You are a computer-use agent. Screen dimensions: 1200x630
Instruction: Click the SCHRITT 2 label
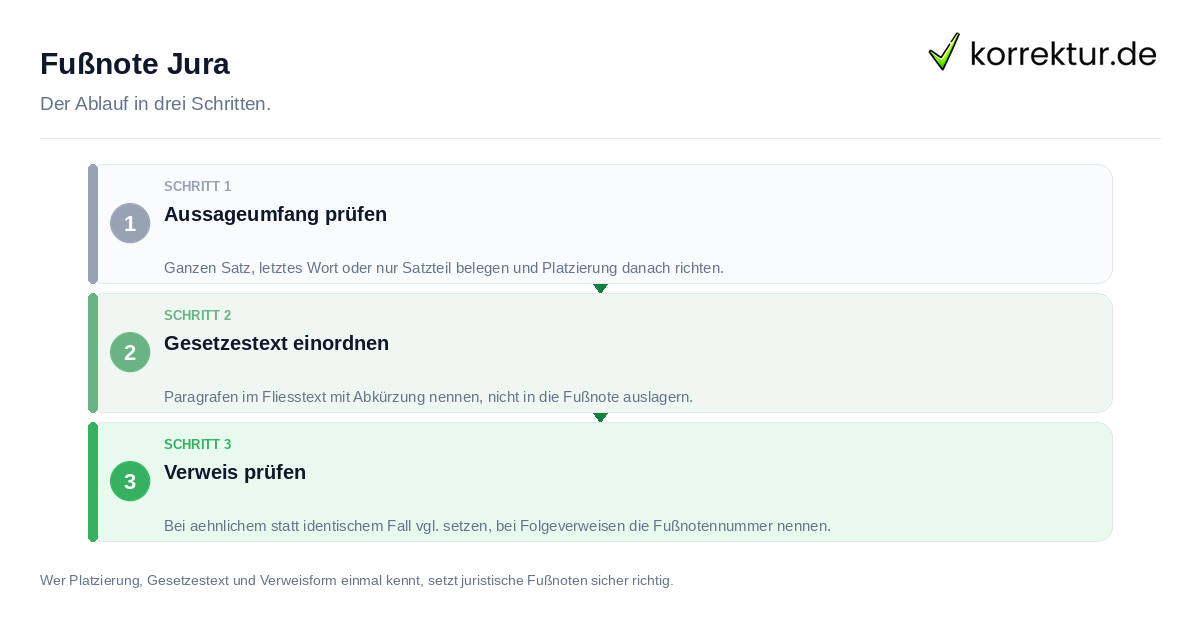point(198,316)
